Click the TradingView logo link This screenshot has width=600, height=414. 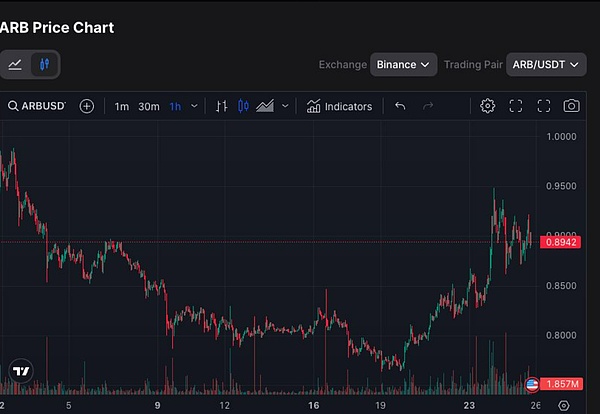tap(20, 371)
